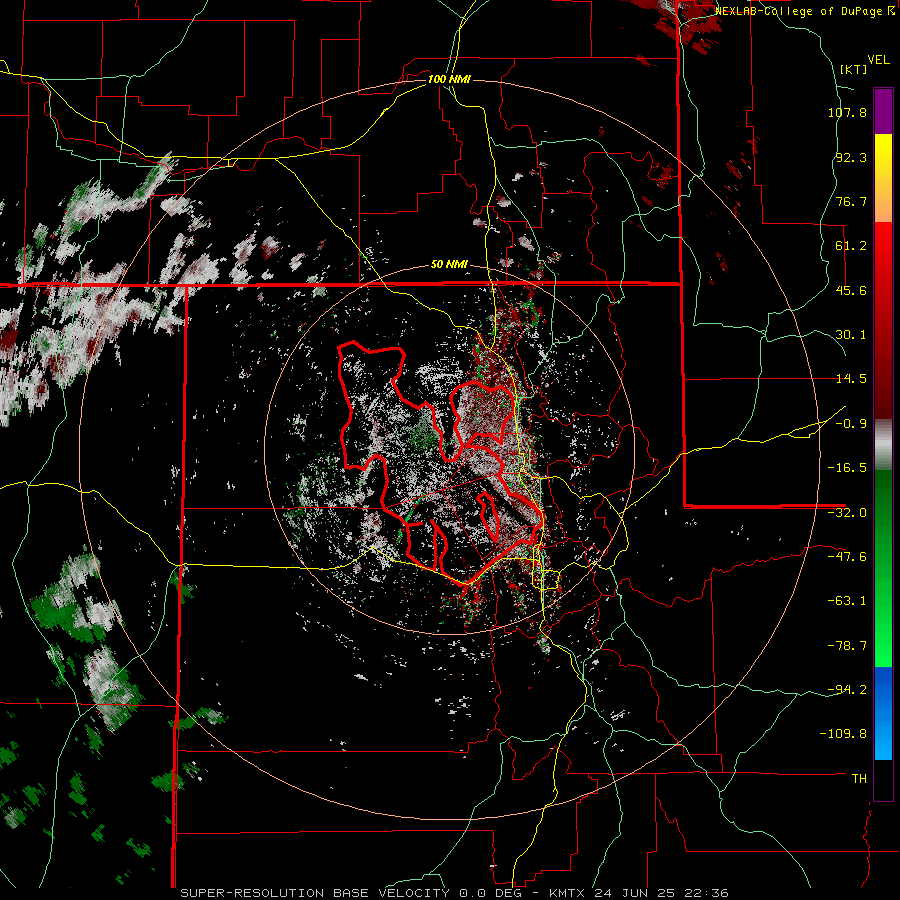
Task: Click the -63.1 velocity scale value
Action: [x=847, y=601]
